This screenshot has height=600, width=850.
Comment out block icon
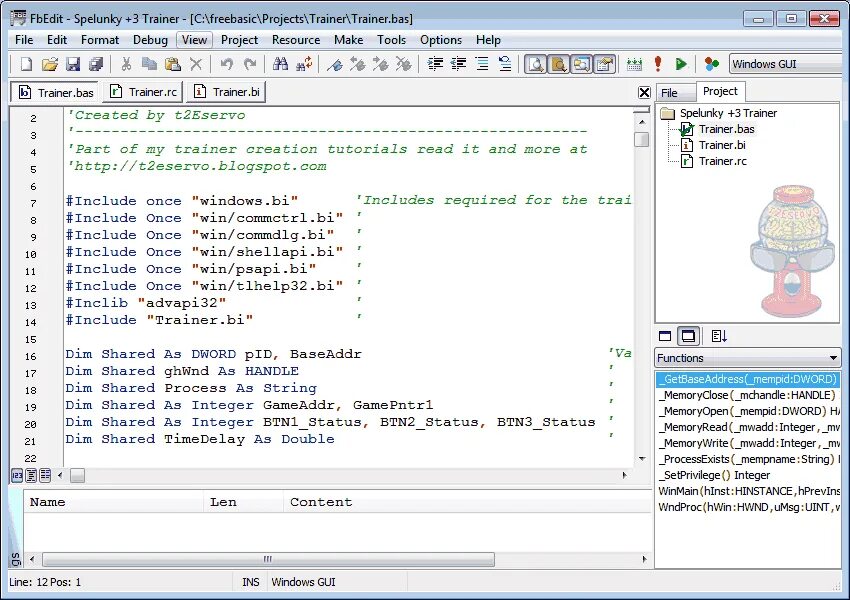481,64
